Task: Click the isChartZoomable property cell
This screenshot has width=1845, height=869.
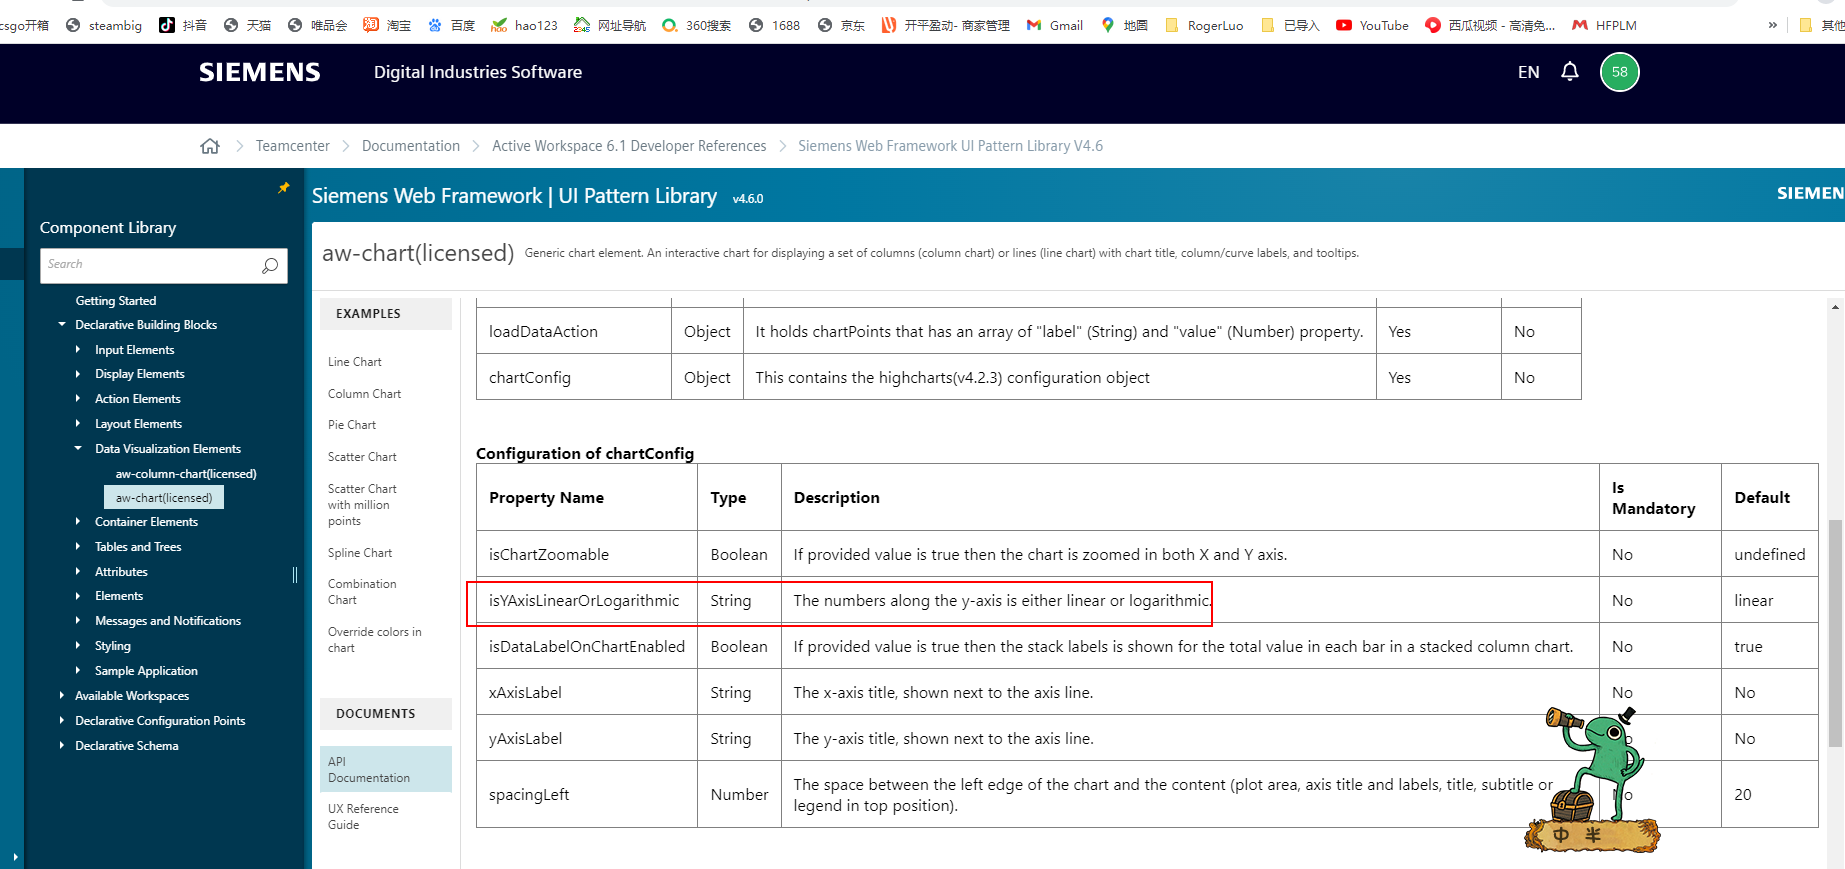Action: click(587, 554)
